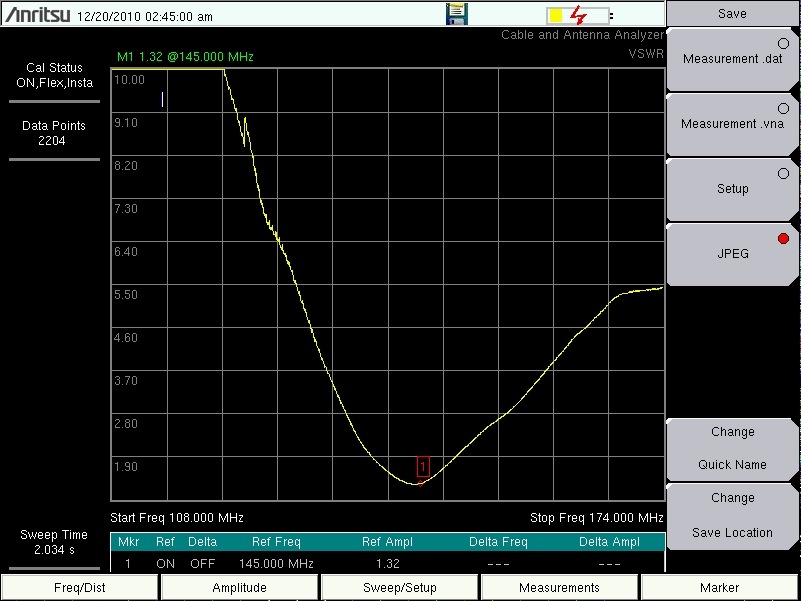This screenshot has width=801, height=601.
Task: Click the yellow battery level block
Action: click(x=555, y=16)
